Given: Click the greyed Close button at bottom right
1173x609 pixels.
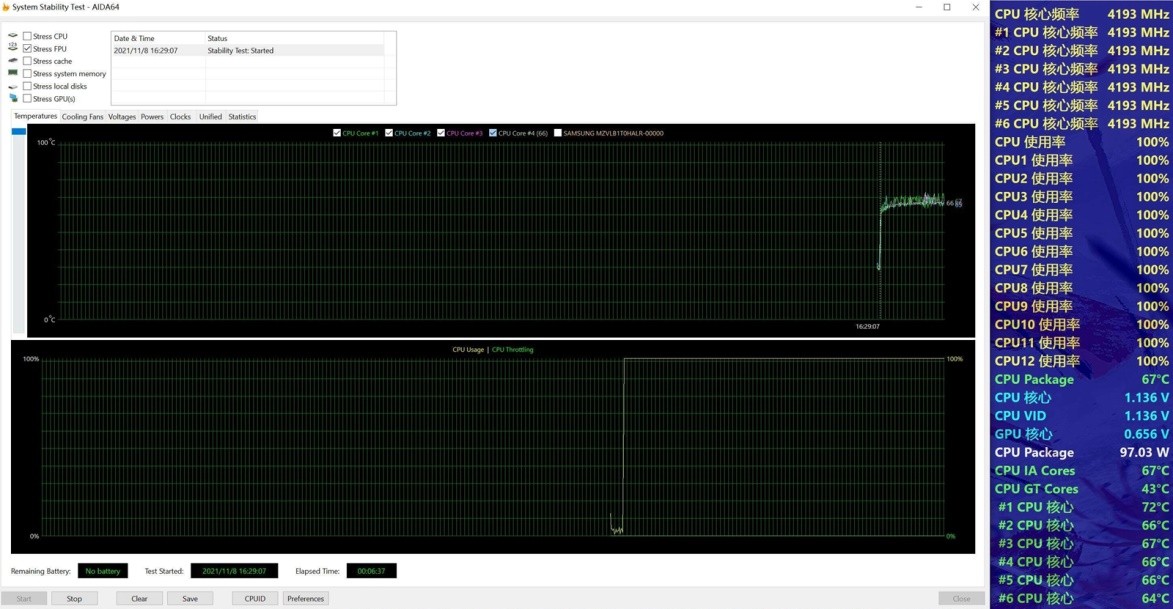Looking at the screenshot, I should tap(961, 599).
